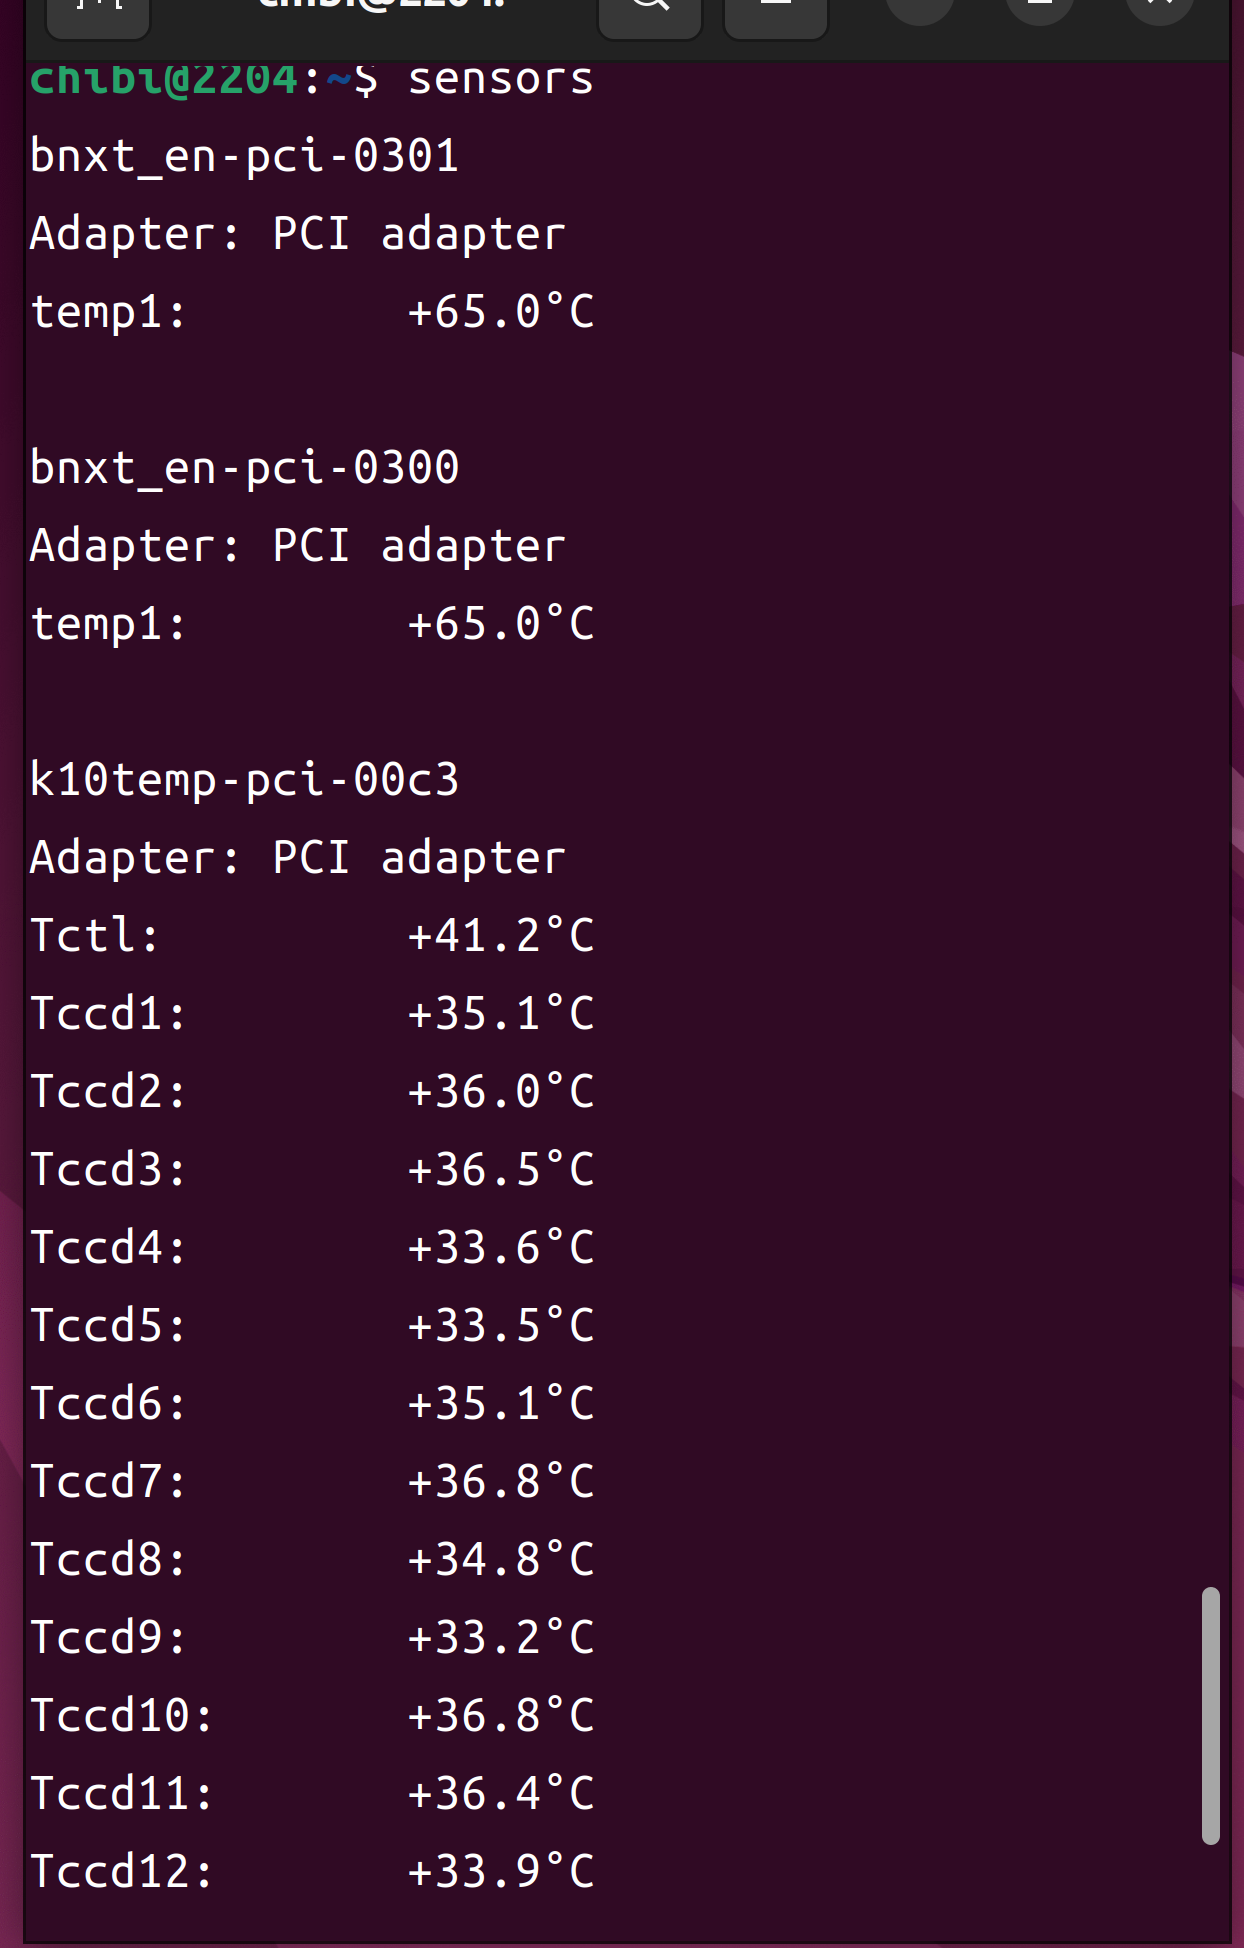Click the Tccd10 temperature value +36.8°C

point(500,1716)
